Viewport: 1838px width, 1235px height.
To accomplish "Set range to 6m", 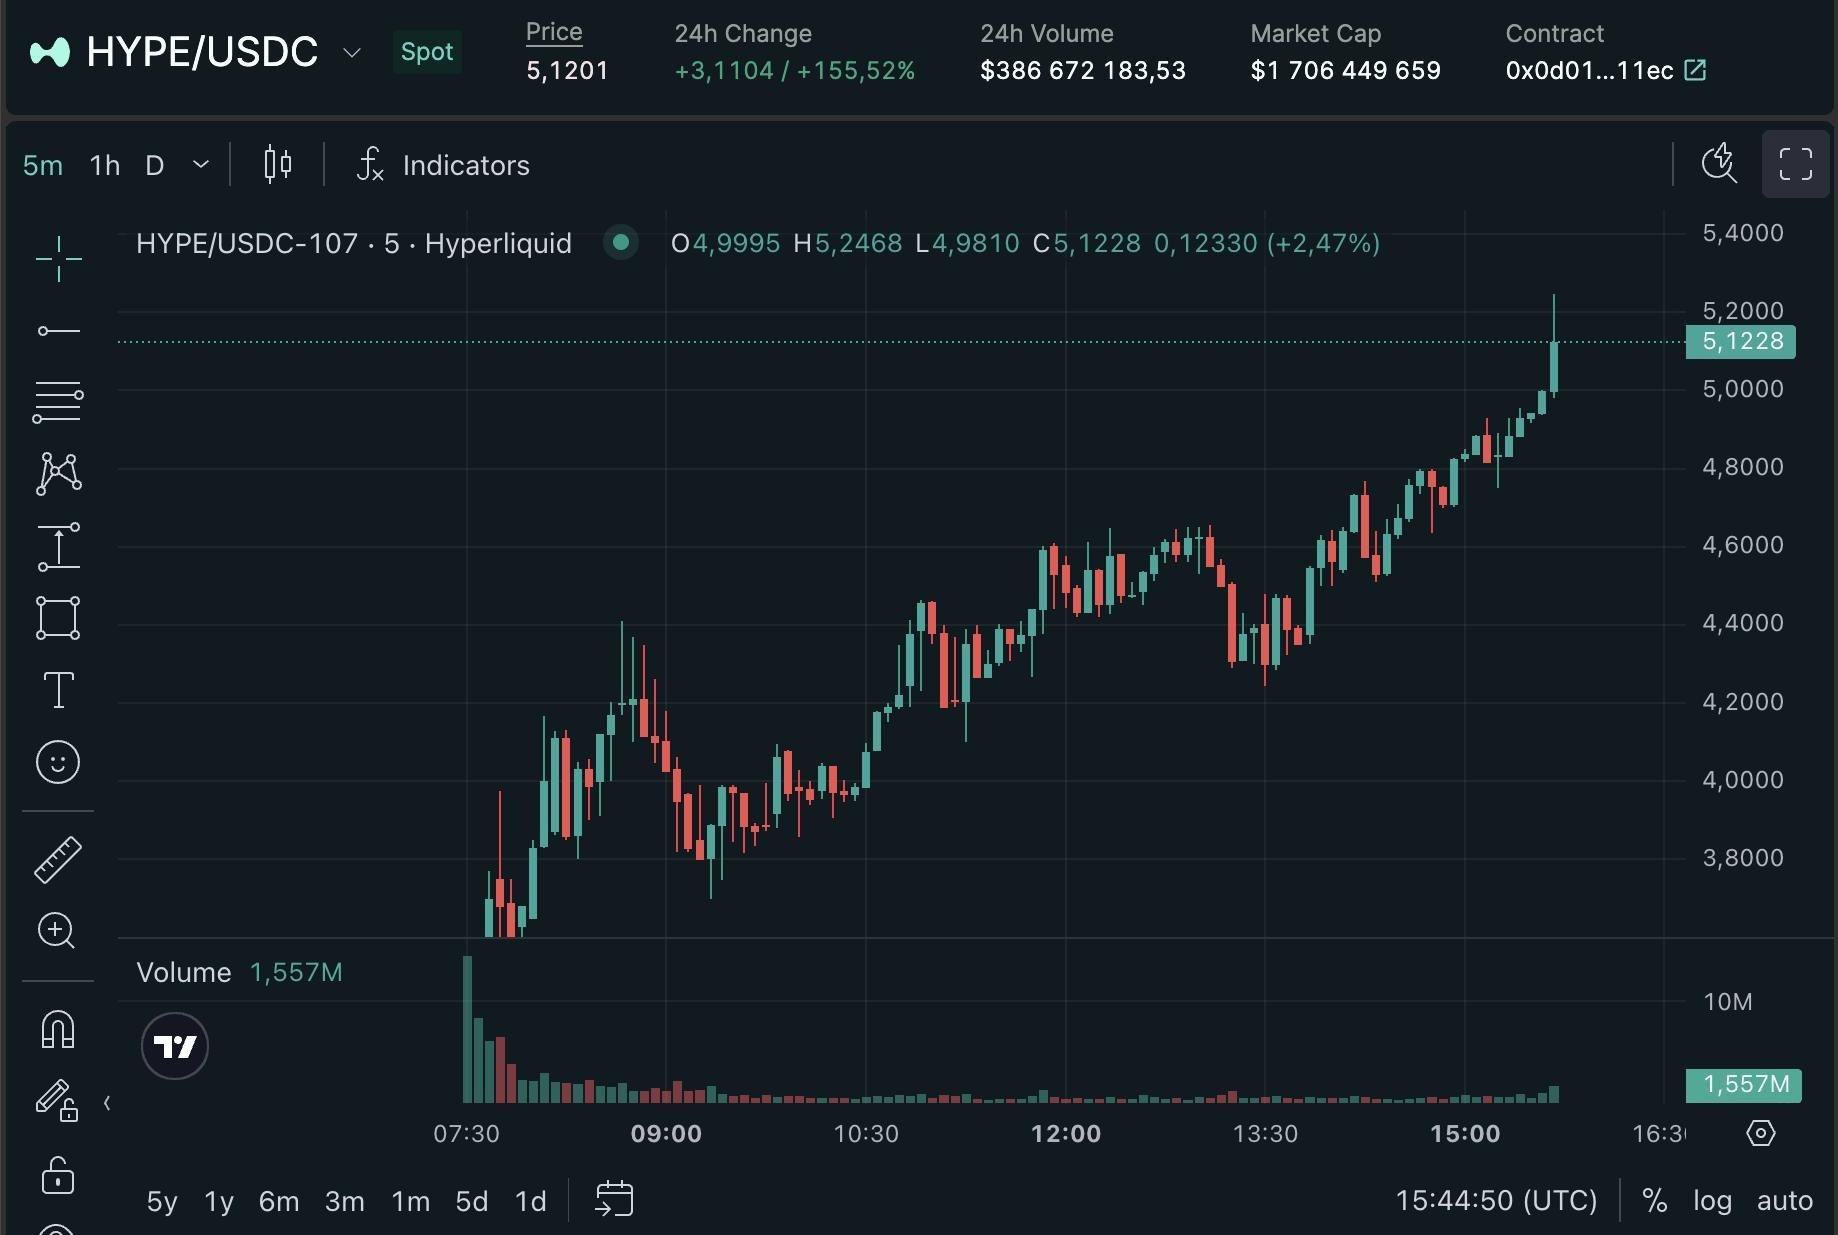I will [x=279, y=1201].
